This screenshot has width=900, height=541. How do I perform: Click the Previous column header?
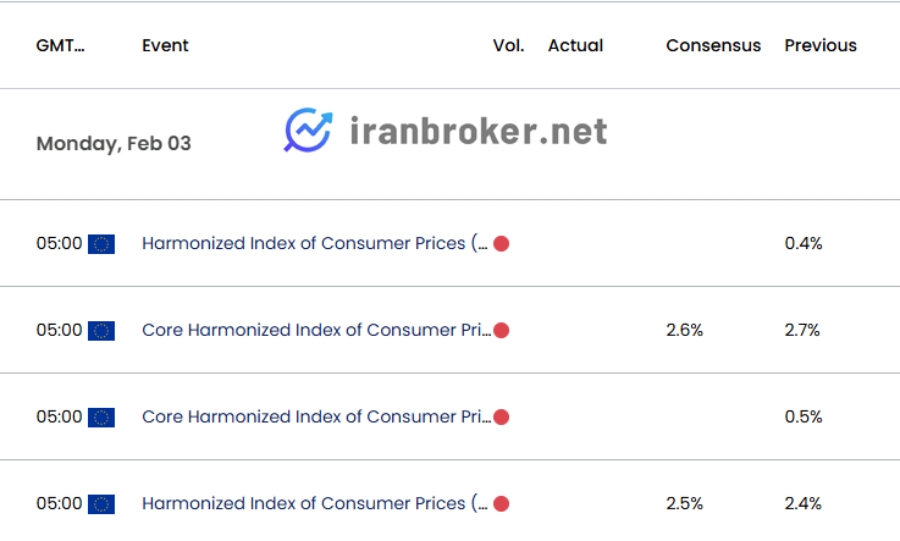pyautogui.click(x=821, y=45)
